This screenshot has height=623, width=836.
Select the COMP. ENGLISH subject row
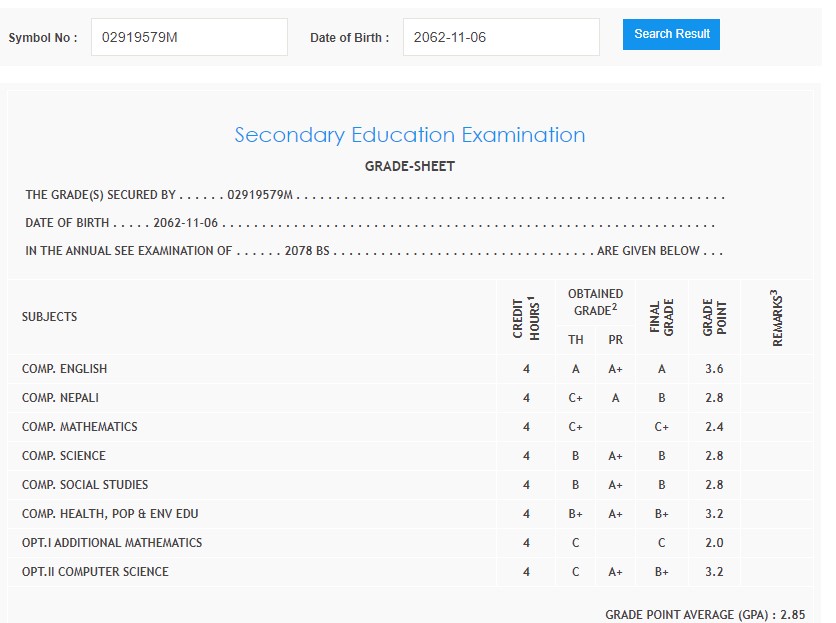[x=64, y=369]
